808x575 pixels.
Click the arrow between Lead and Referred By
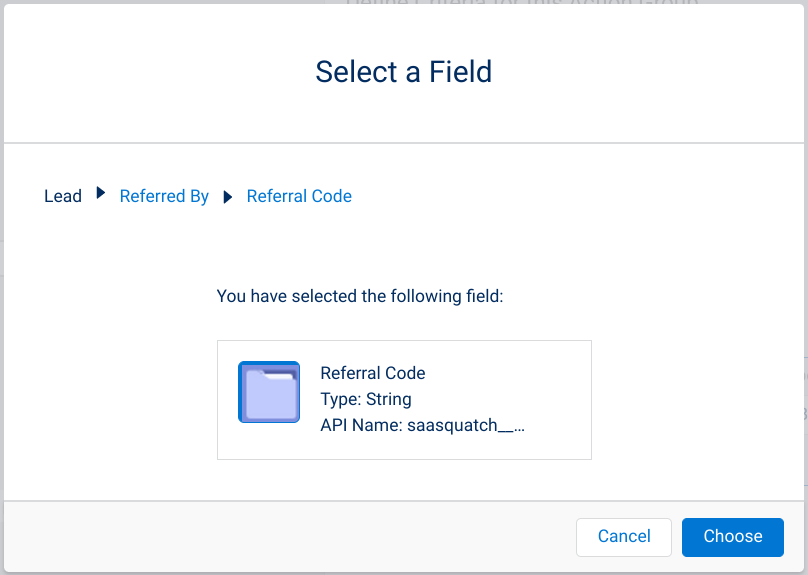pyautogui.click(x=101, y=193)
